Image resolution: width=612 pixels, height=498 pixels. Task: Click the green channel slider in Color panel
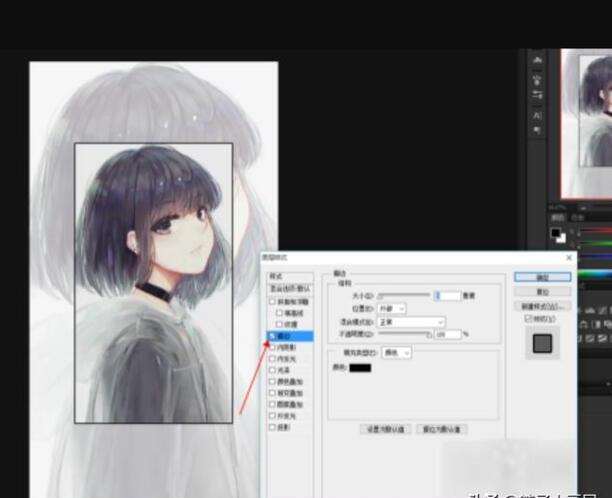click(595, 244)
